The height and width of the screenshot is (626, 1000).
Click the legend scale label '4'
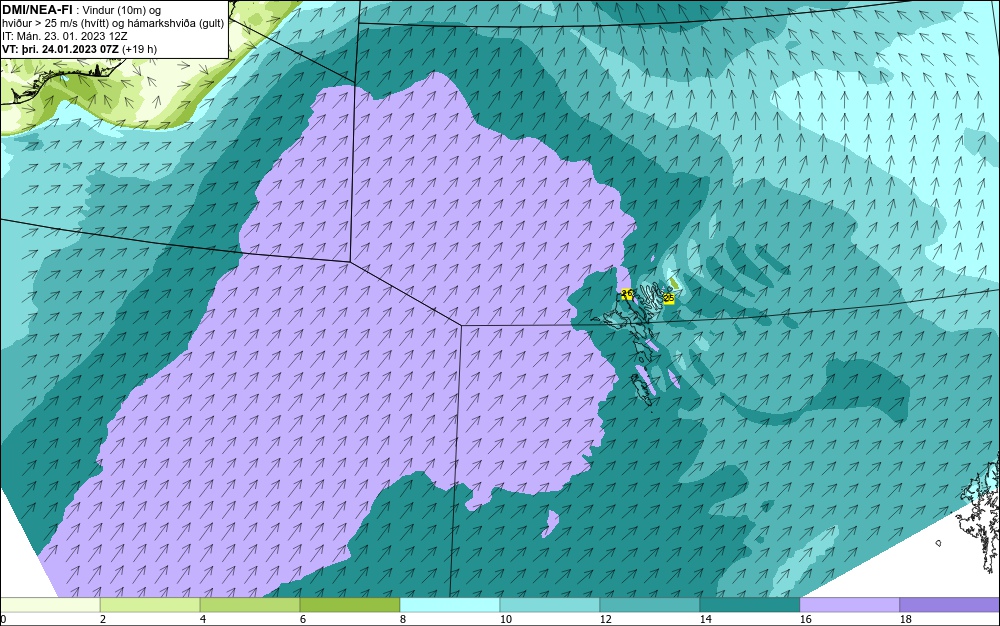203,619
